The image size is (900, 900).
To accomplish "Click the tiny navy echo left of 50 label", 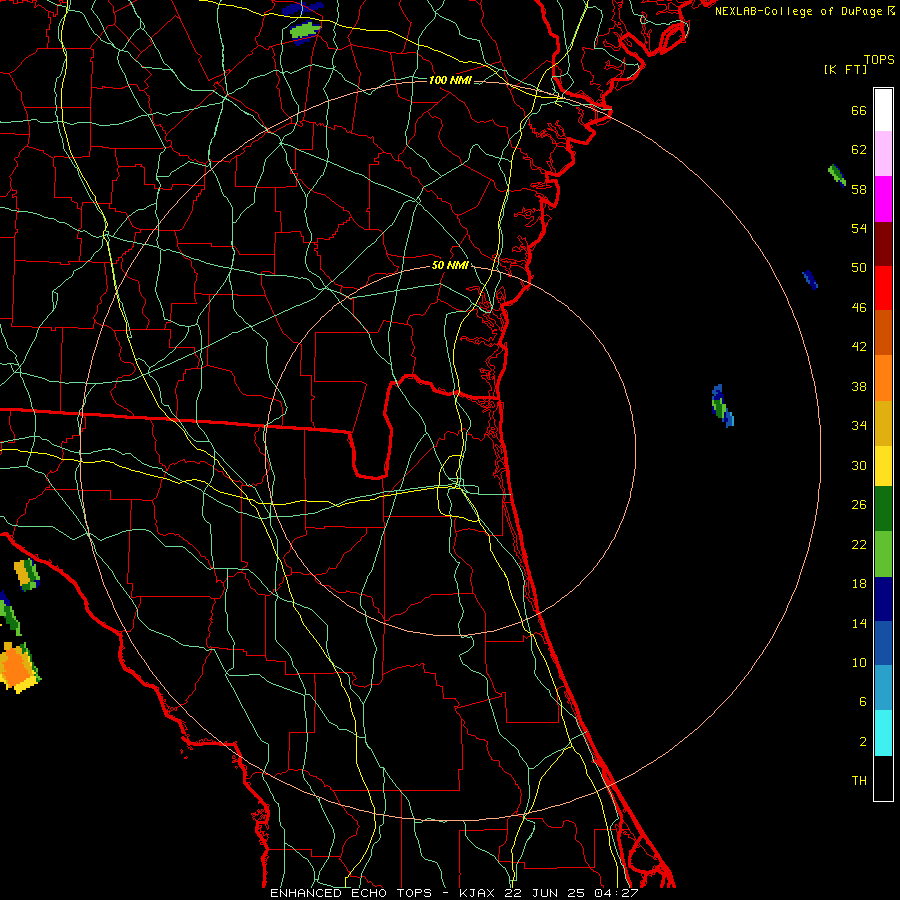I will tap(810, 280).
